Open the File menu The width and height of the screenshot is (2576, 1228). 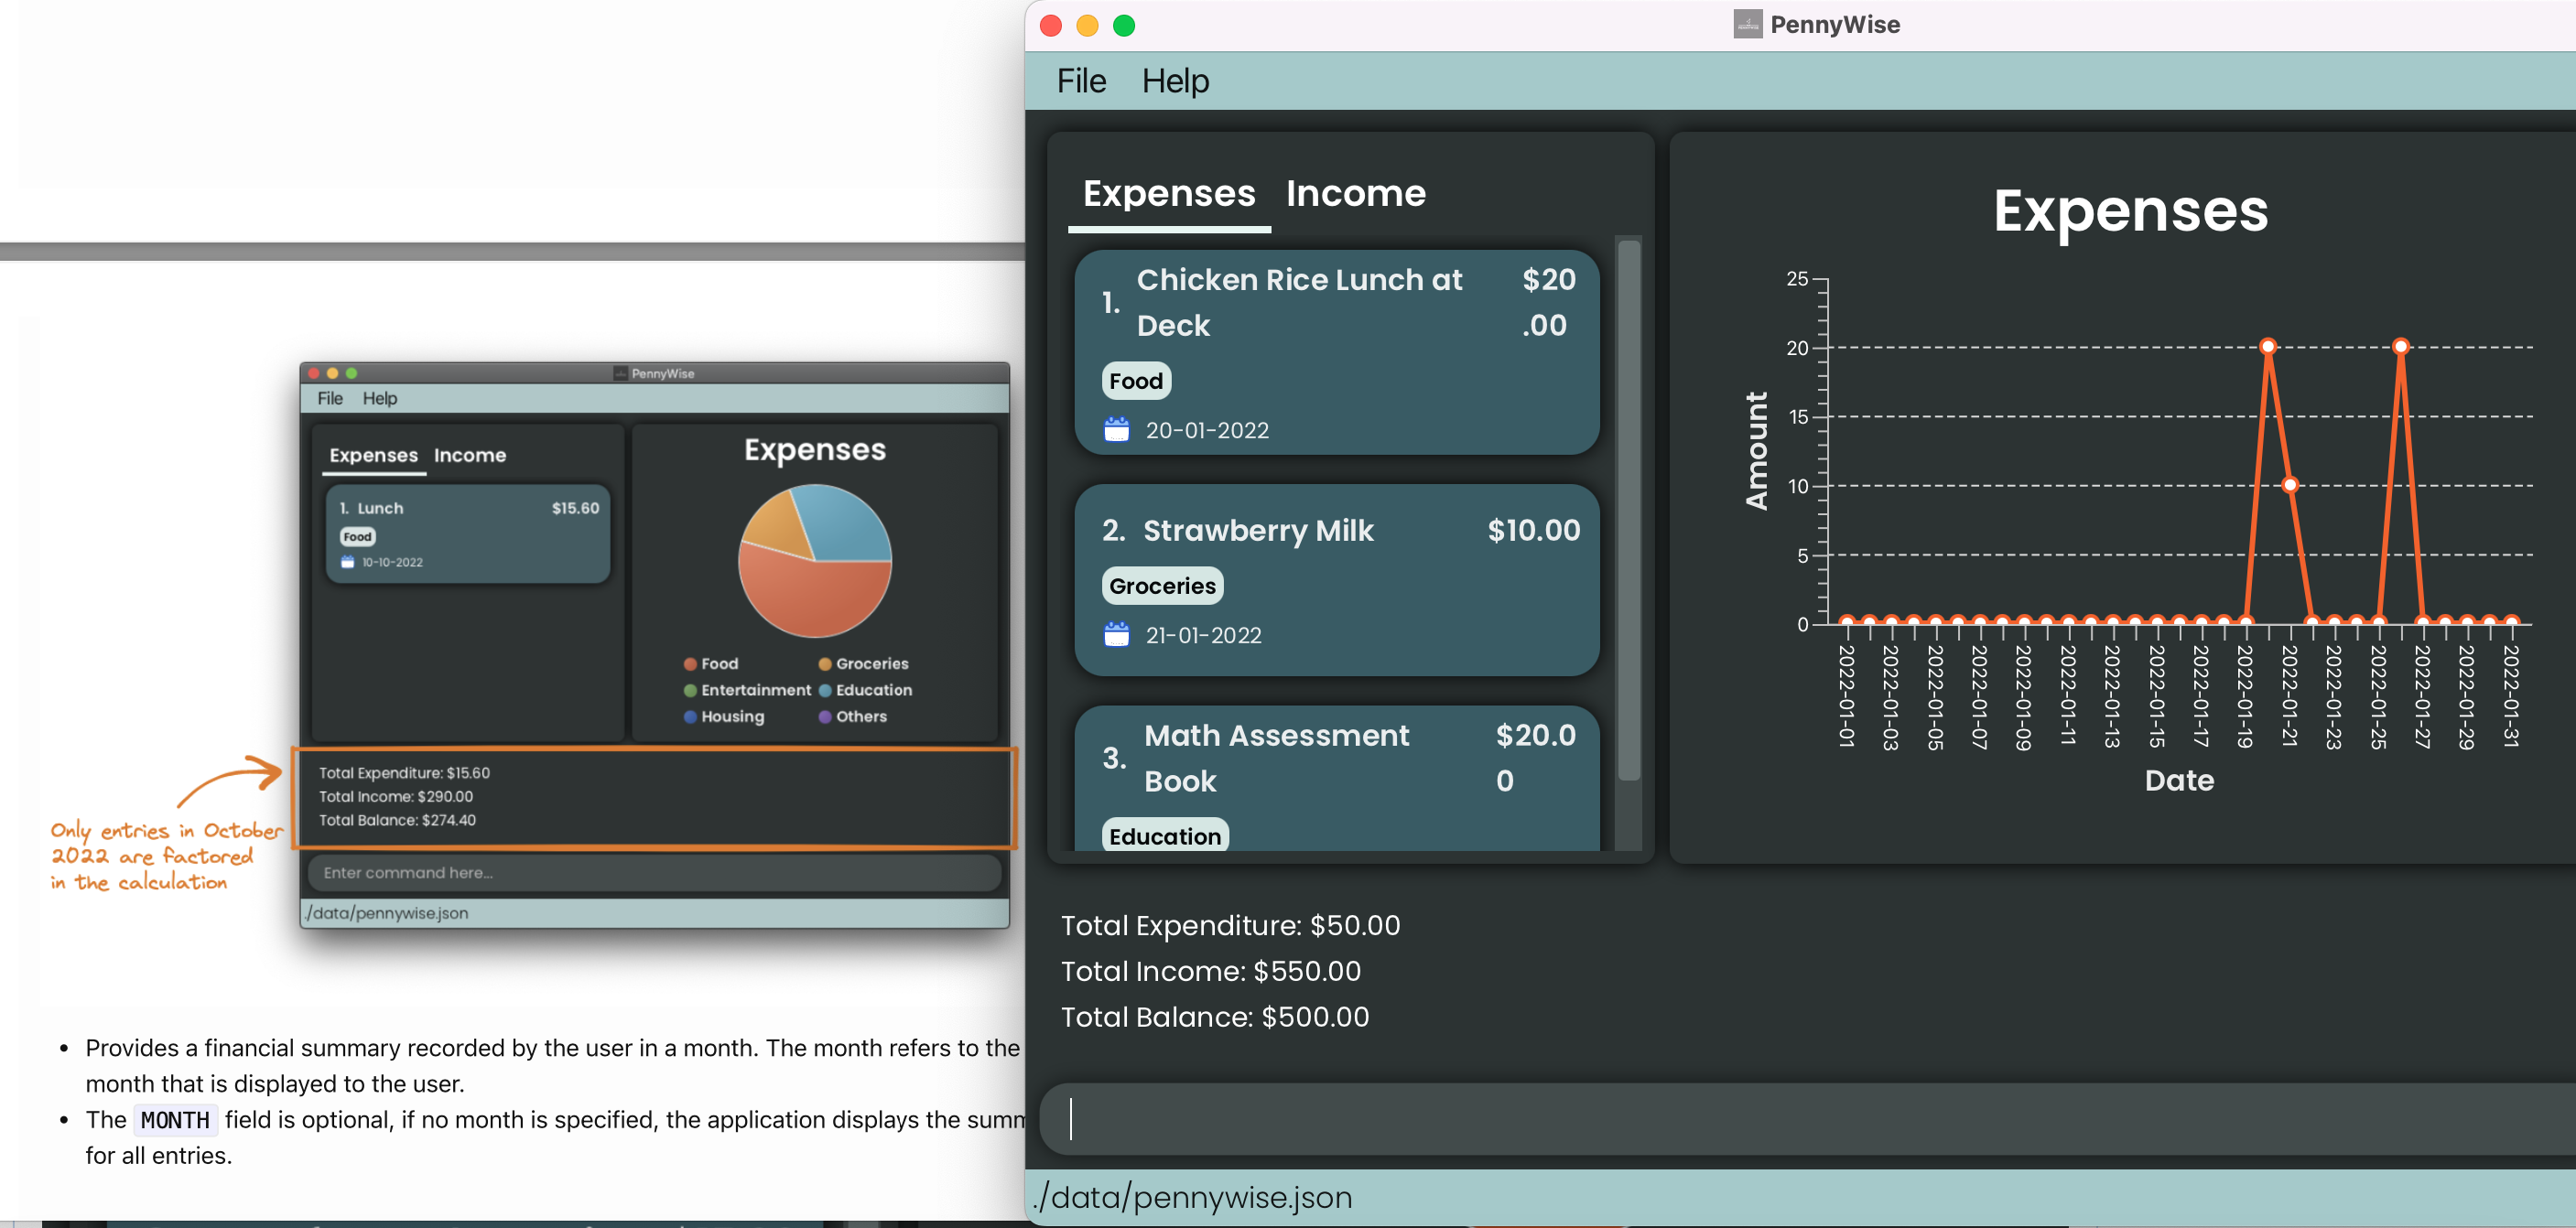coord(1081,81)
